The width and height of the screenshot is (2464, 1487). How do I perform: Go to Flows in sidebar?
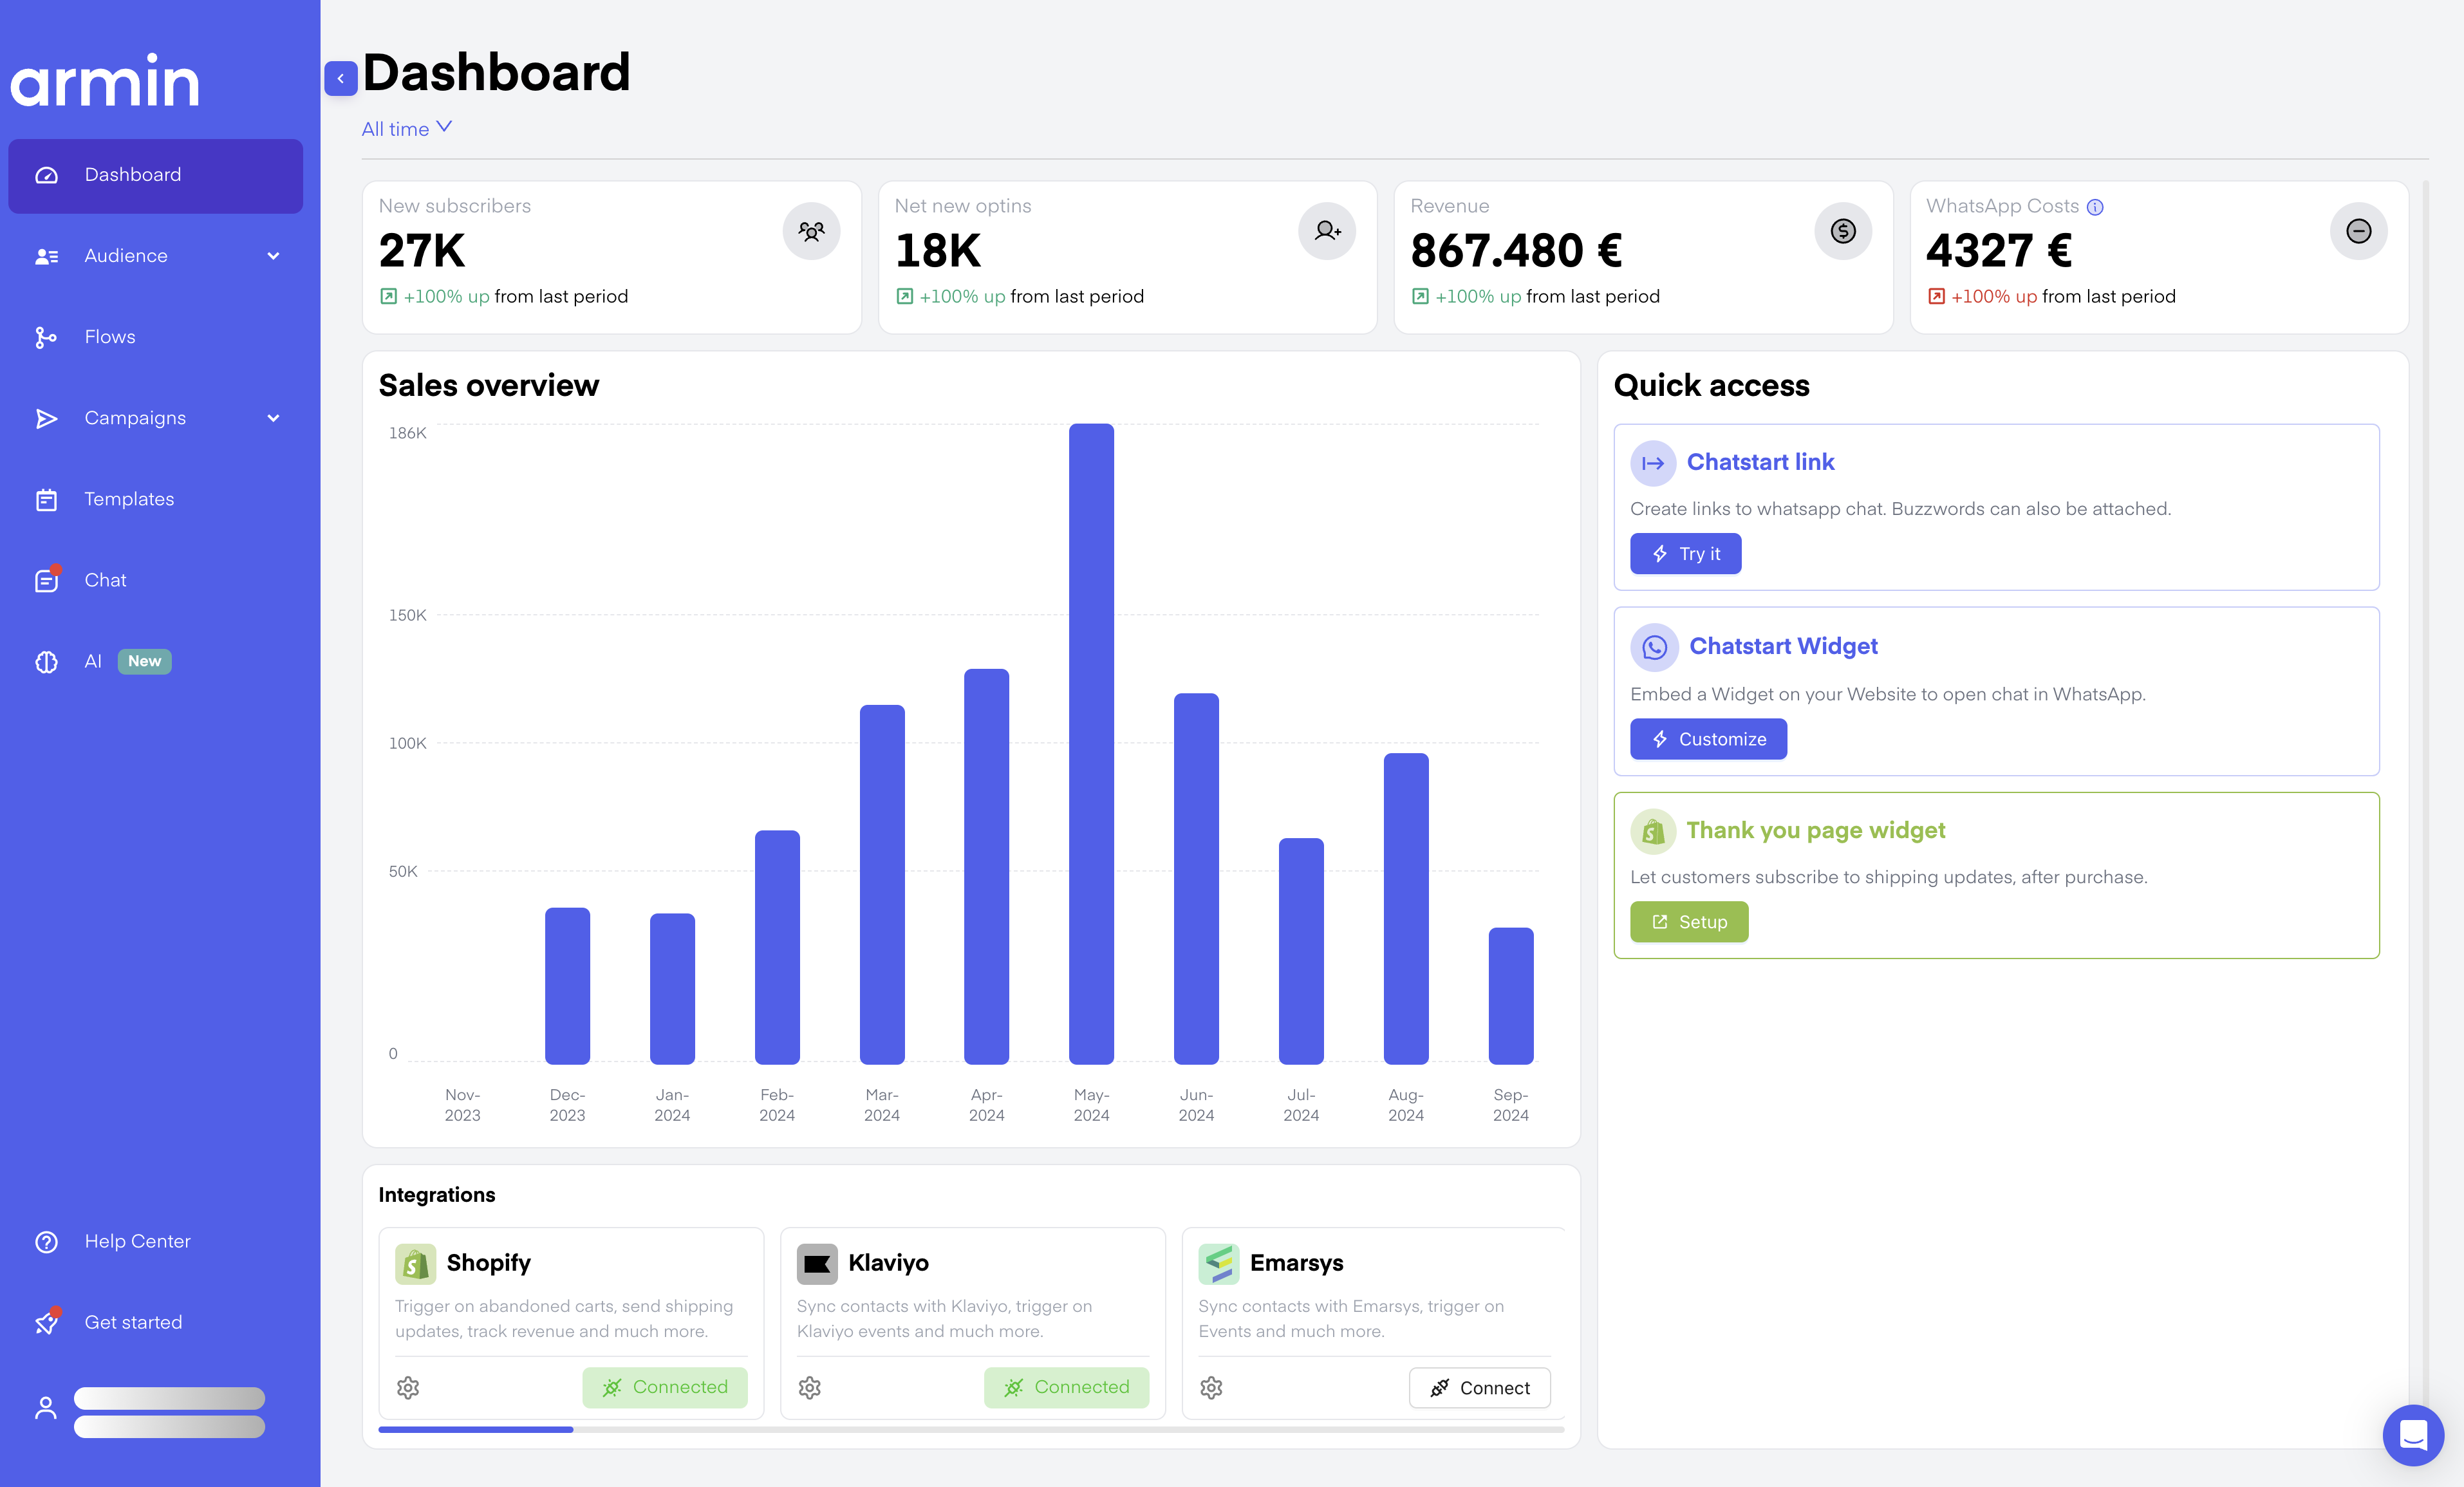[110, 337]
